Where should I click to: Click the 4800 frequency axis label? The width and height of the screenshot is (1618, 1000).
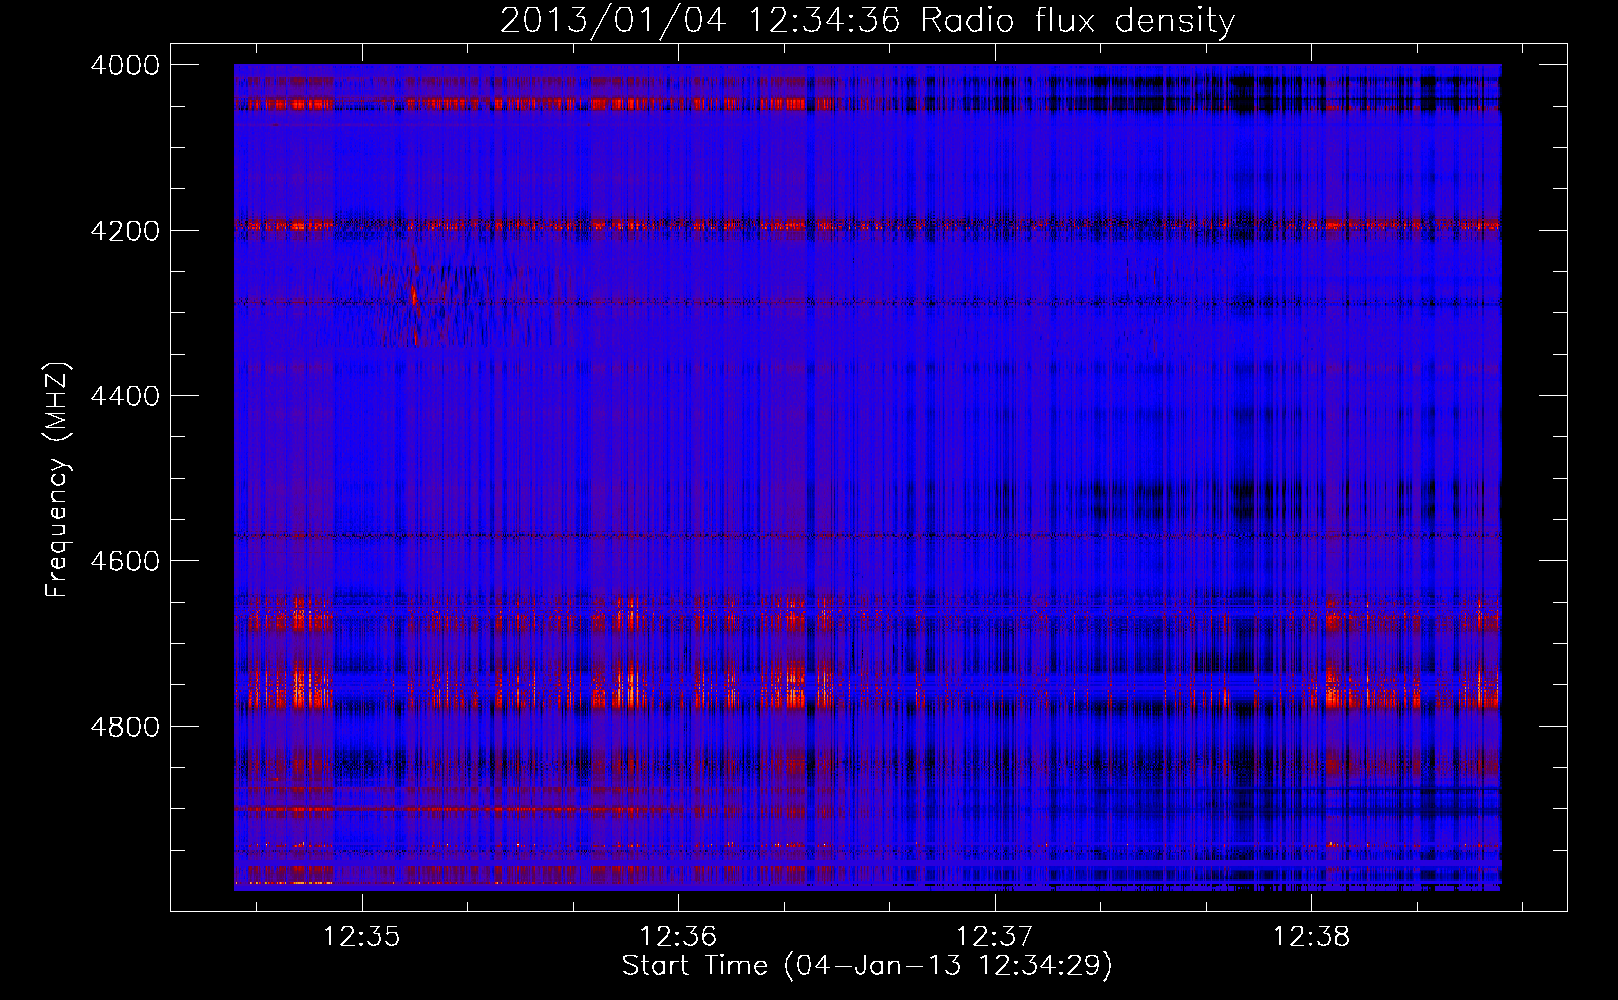click(x=125, y=727)
